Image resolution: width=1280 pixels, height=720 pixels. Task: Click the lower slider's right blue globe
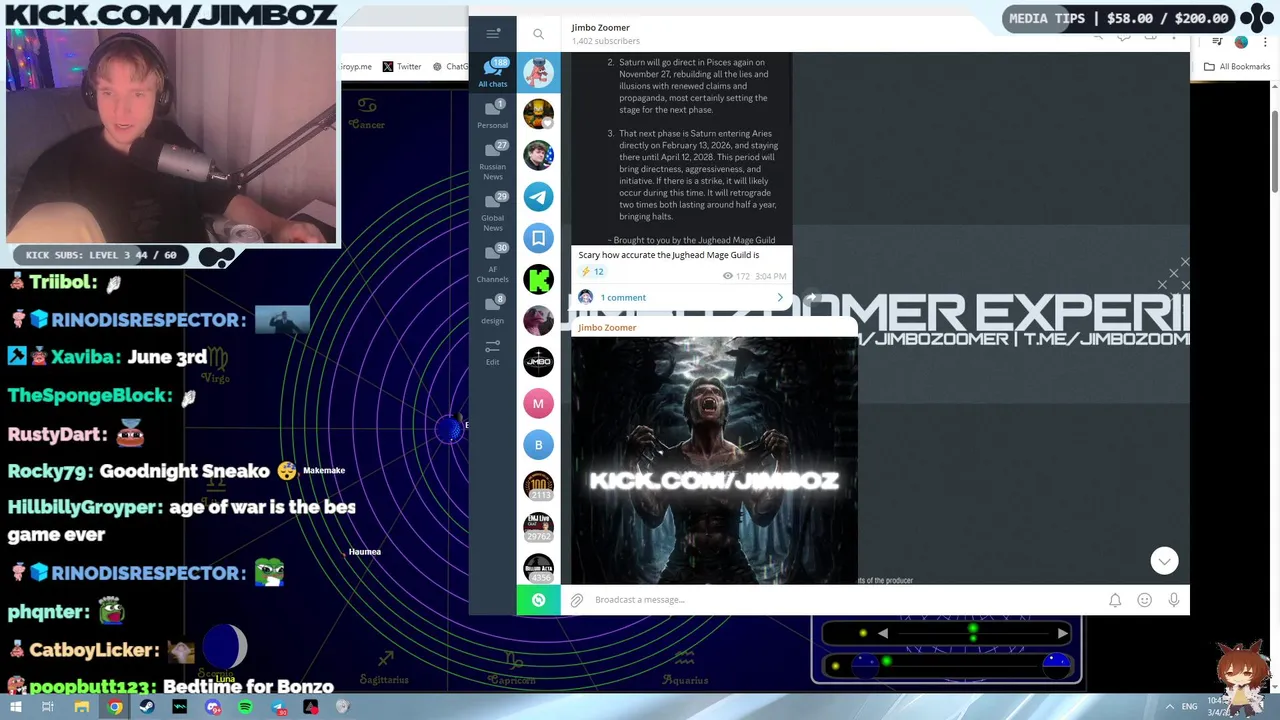click(1057, 664)
